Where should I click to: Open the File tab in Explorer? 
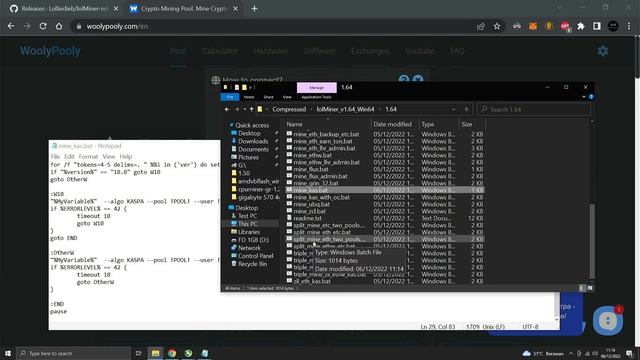(x=230, y=97)
